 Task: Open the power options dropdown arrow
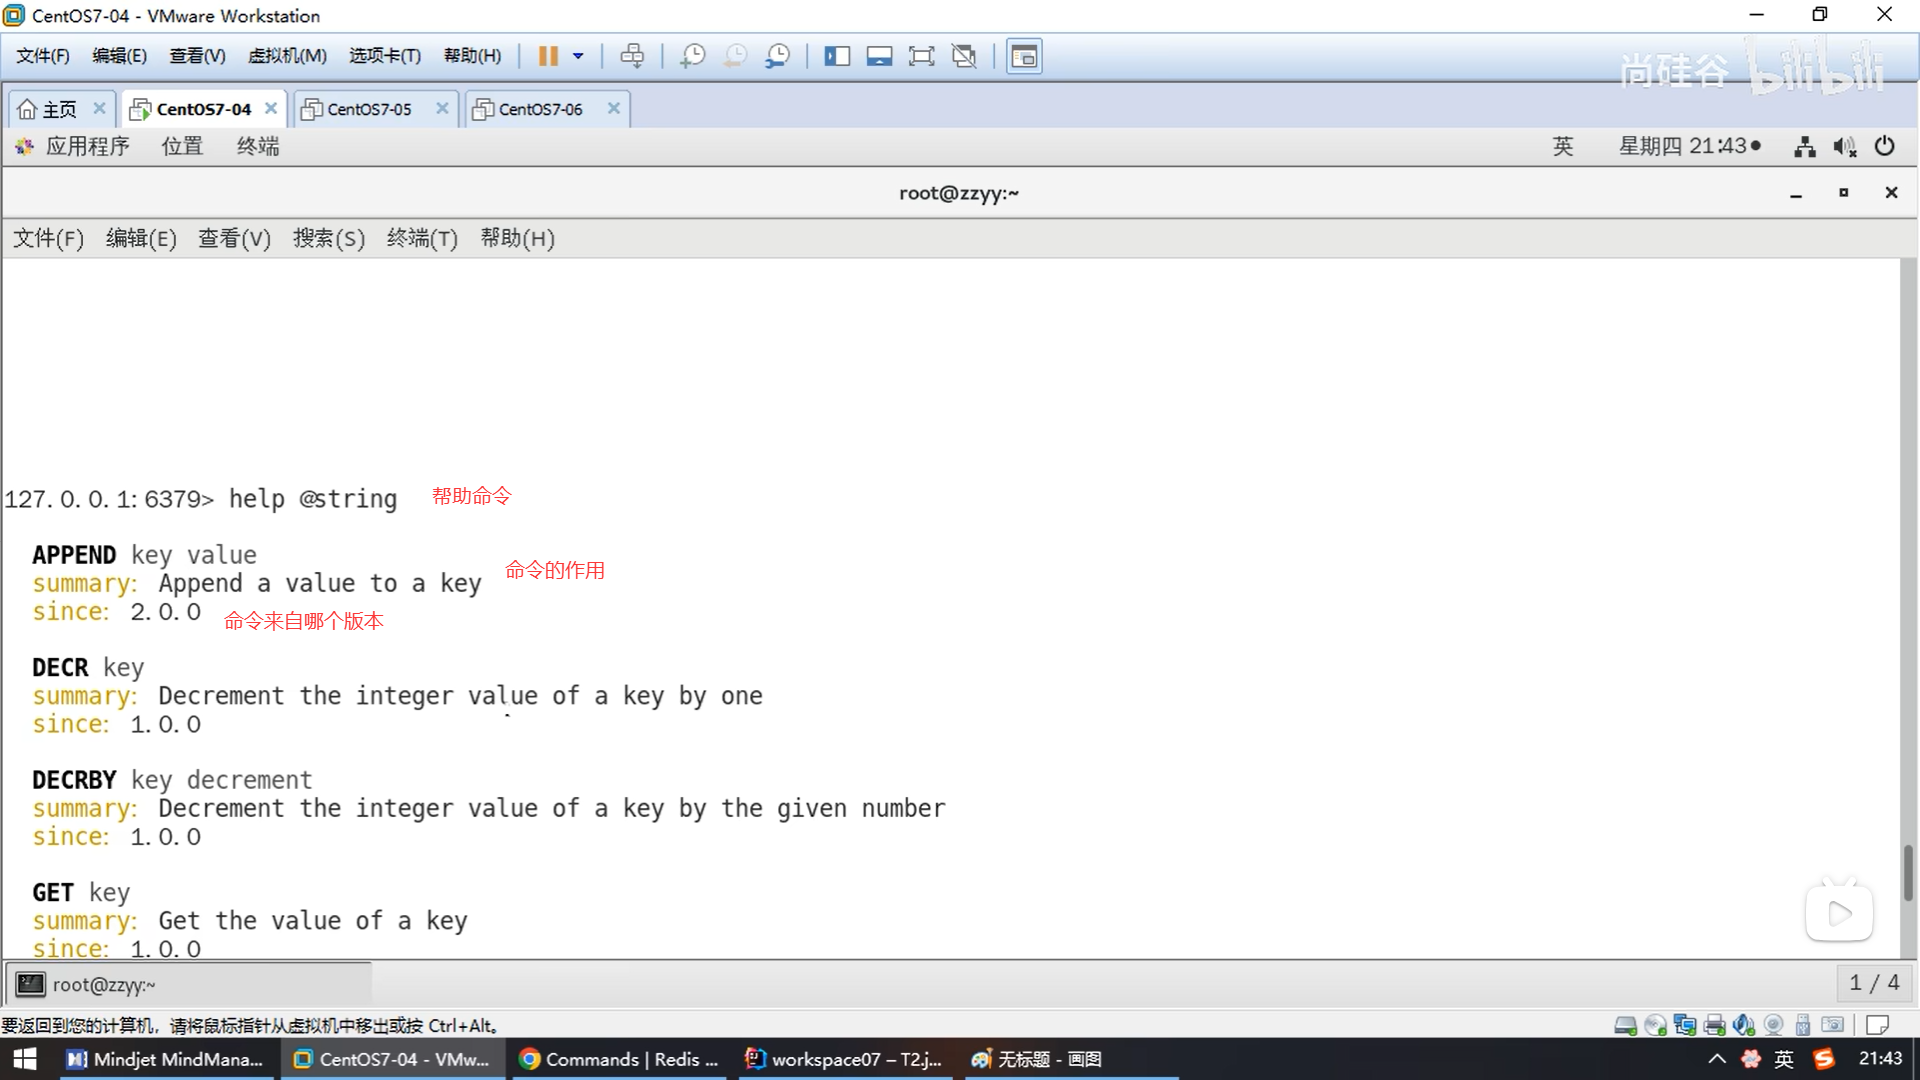tap(578, 56)
